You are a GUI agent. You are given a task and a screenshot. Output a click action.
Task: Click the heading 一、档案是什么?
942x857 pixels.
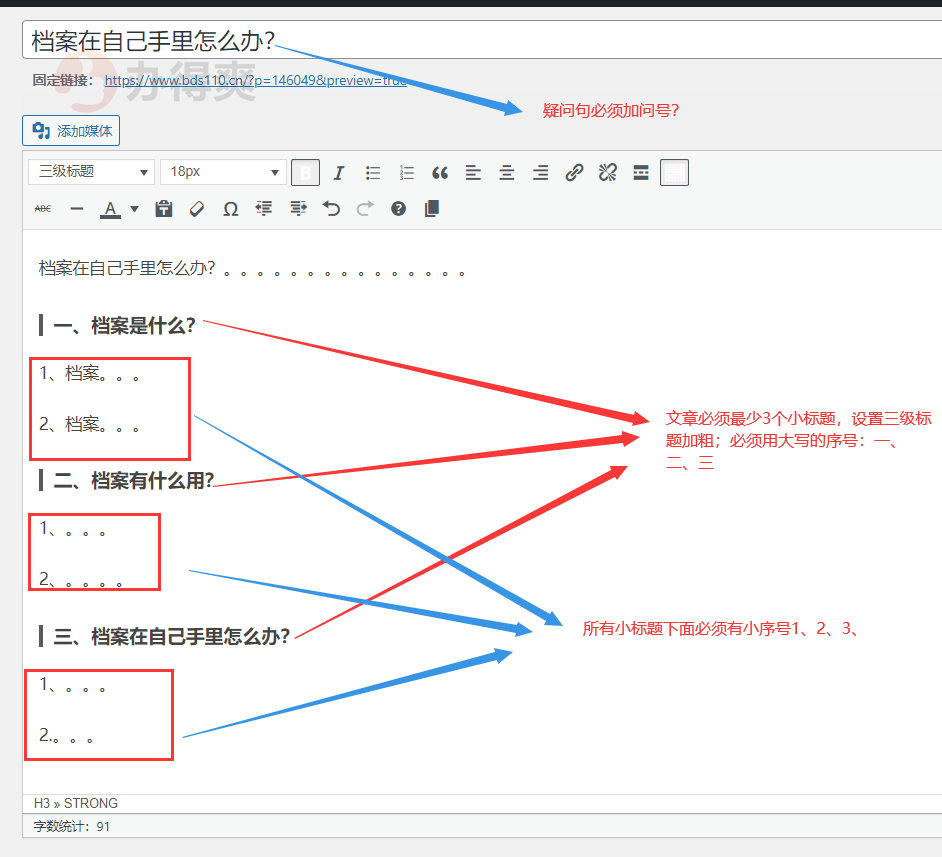point(124,326)
